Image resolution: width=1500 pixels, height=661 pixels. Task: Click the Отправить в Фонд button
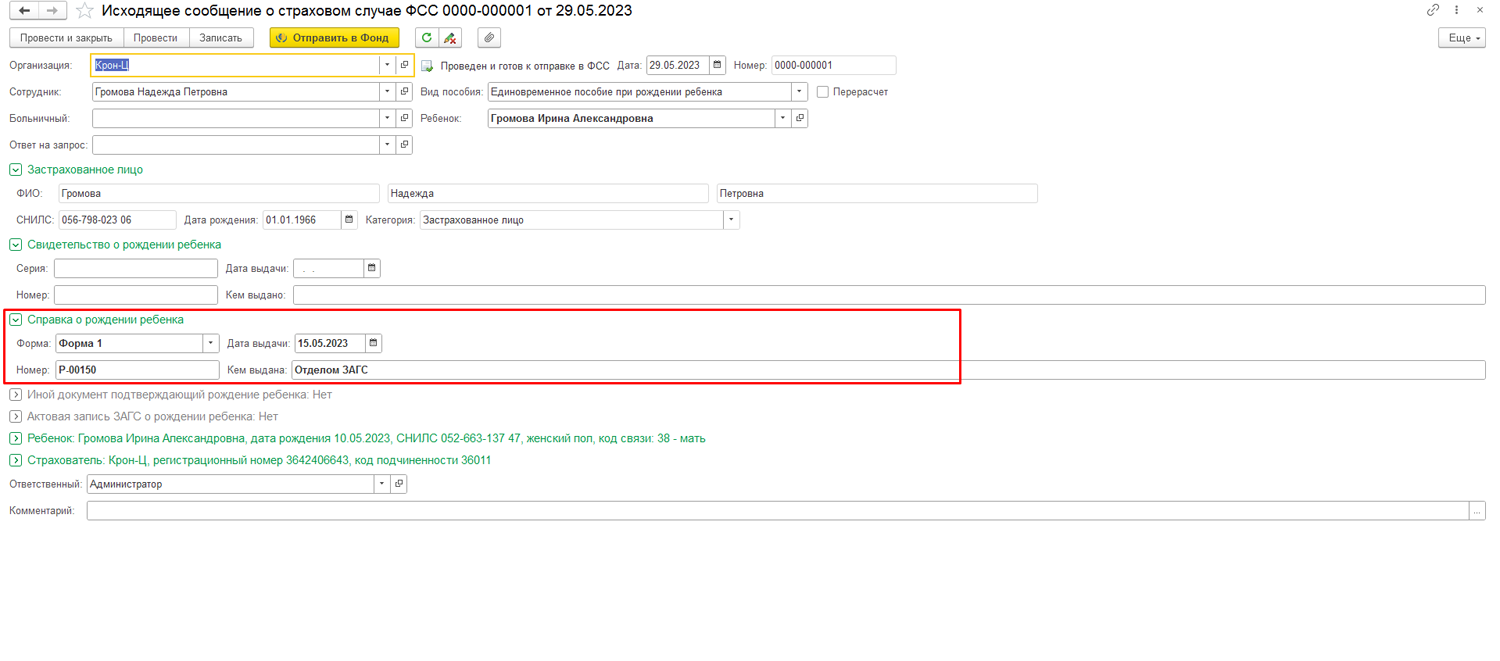click(335, 38)
